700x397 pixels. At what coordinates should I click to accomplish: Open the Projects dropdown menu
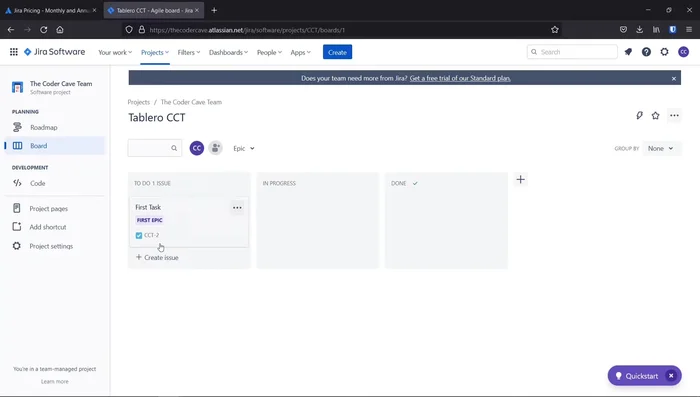(x=154, y=52)
